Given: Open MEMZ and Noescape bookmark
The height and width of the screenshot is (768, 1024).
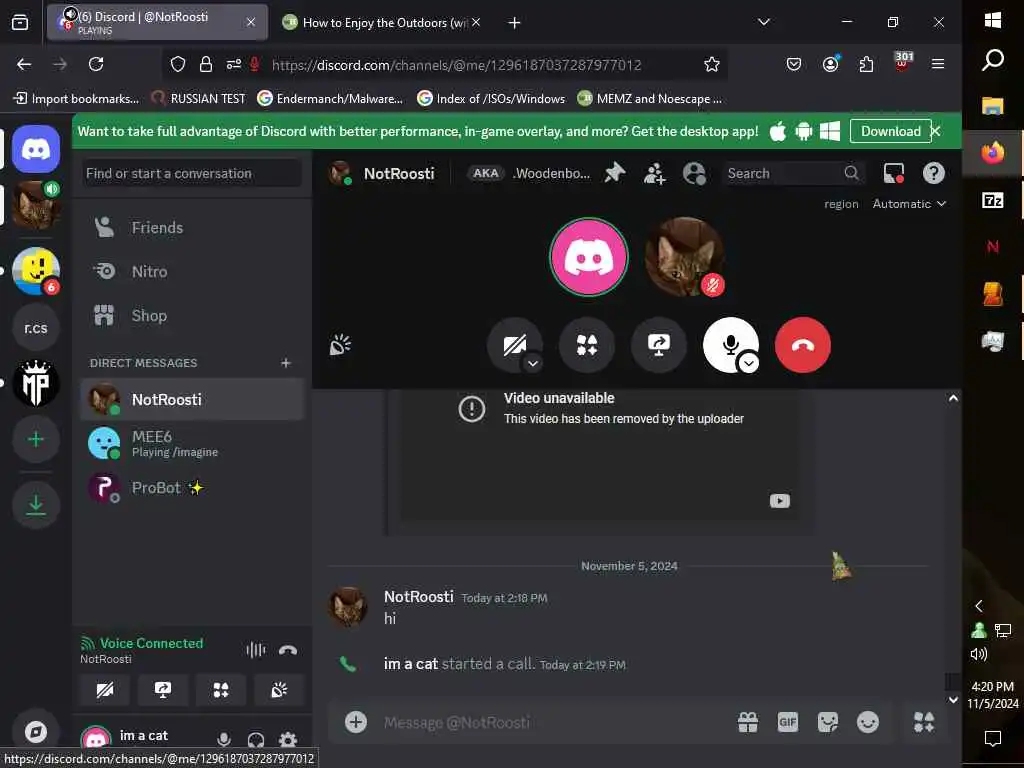Looking at the screenshot, I should (x=650, y=99).
